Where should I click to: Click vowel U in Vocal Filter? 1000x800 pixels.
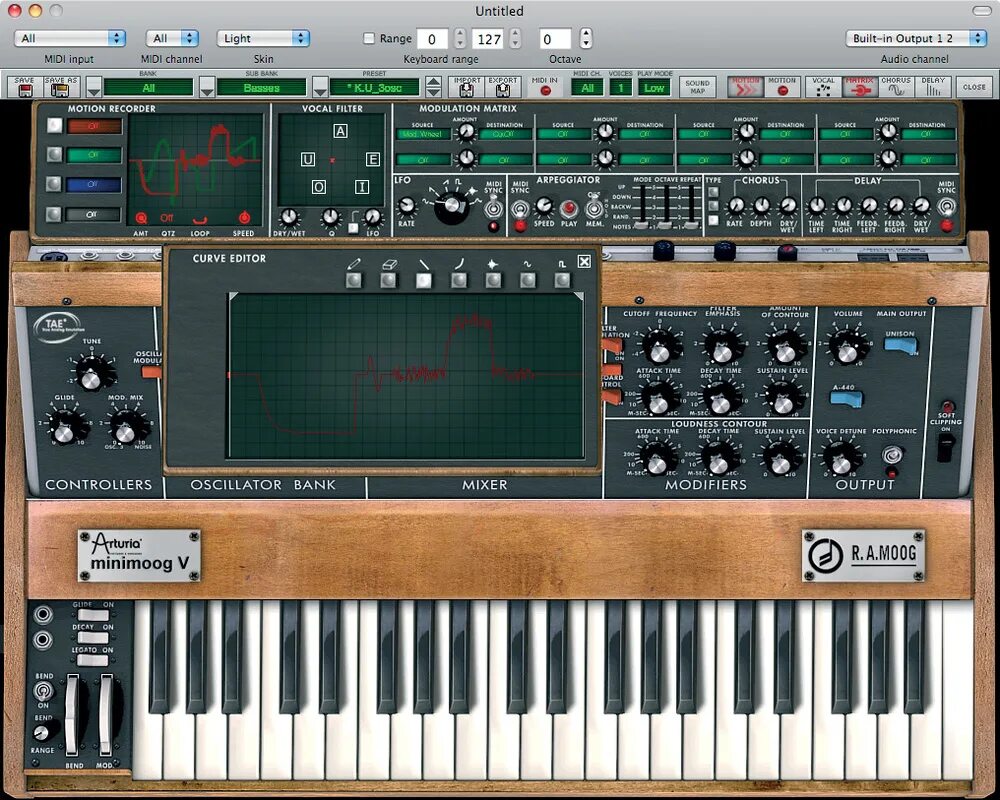tap(308, 159)
